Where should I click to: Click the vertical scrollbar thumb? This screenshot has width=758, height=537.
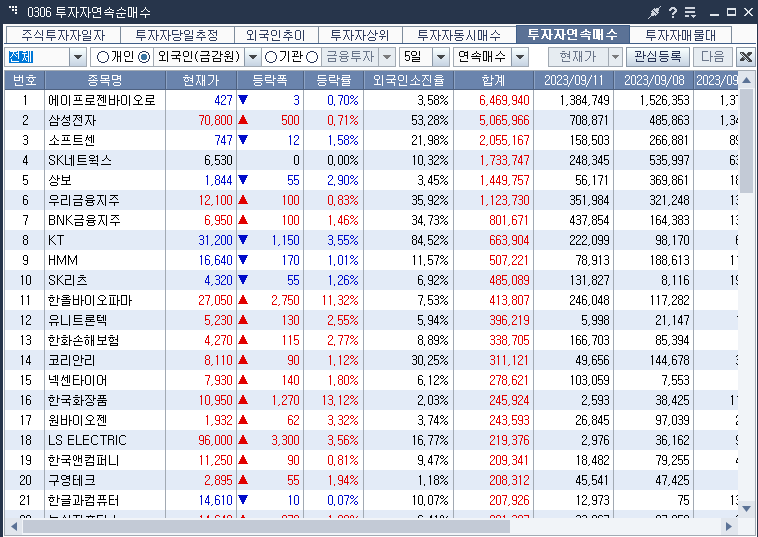pos(746,140)
